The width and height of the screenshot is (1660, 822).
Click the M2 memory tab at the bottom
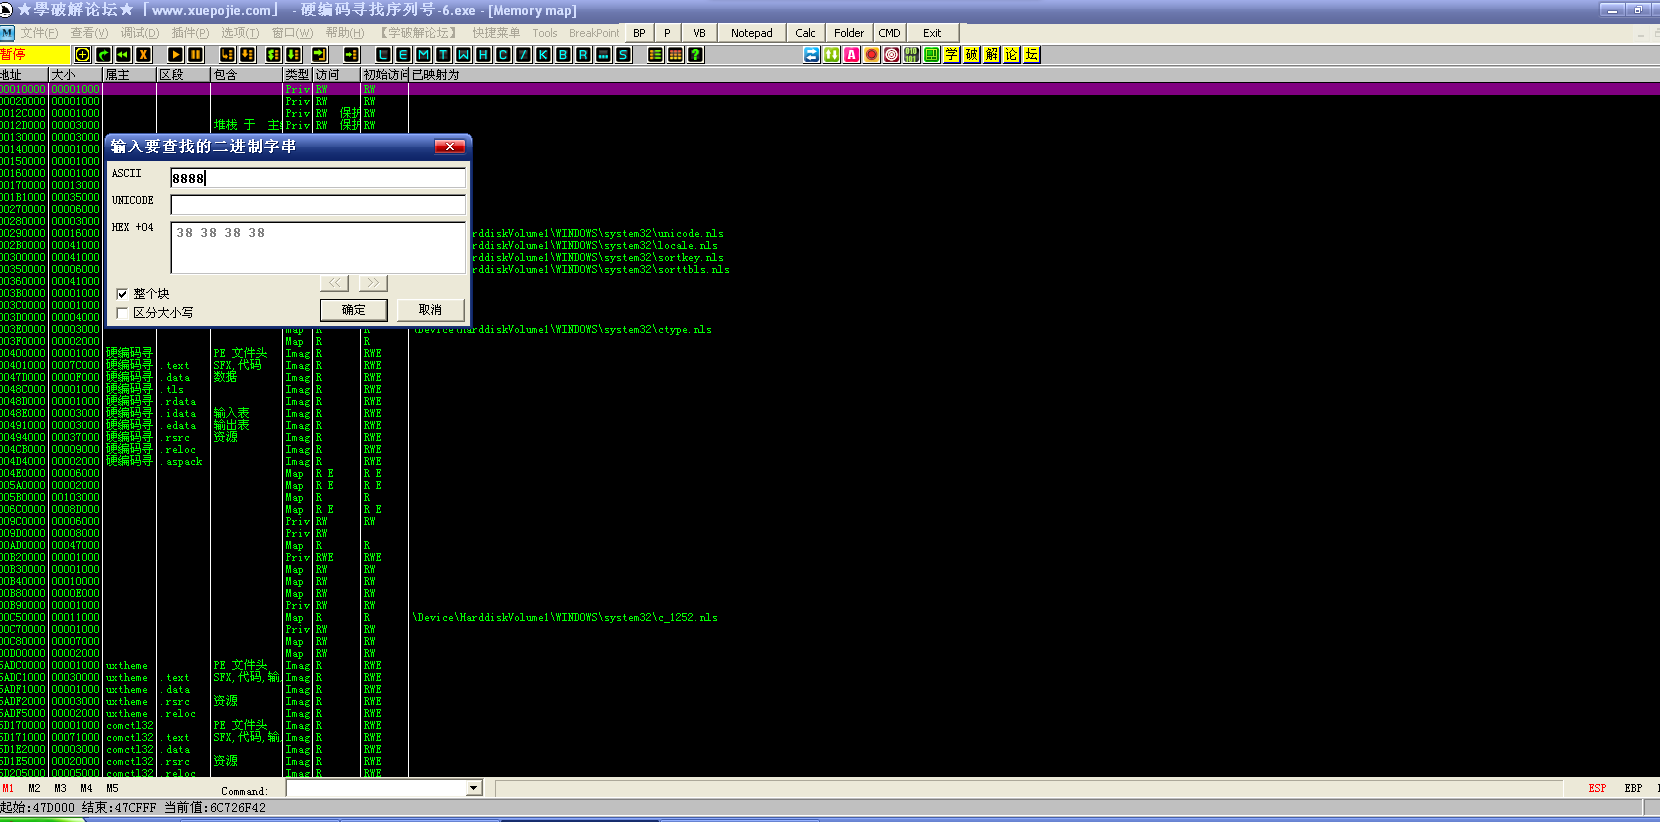[34, 789]
